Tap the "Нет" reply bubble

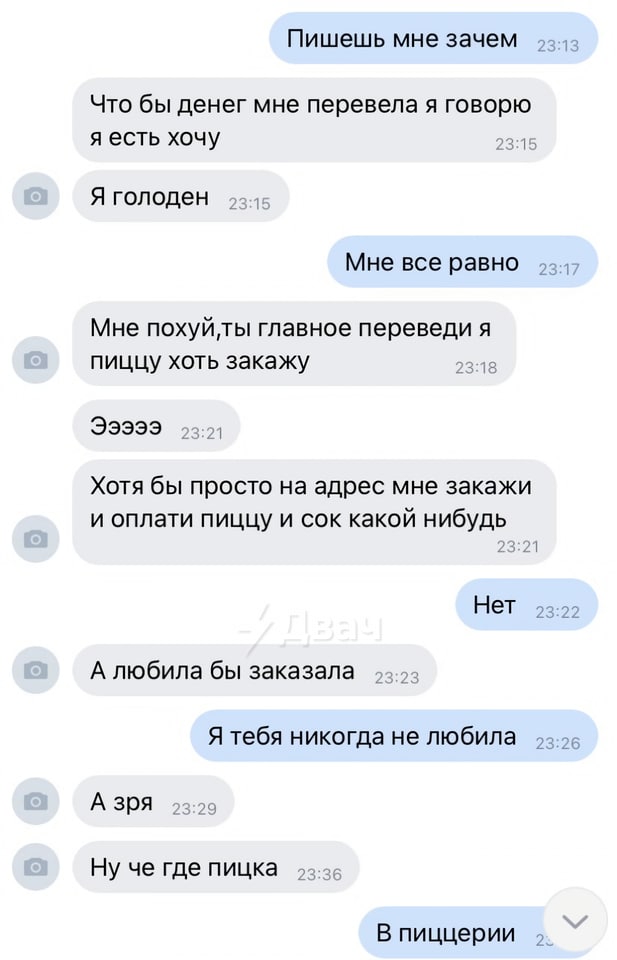(526, 605)
